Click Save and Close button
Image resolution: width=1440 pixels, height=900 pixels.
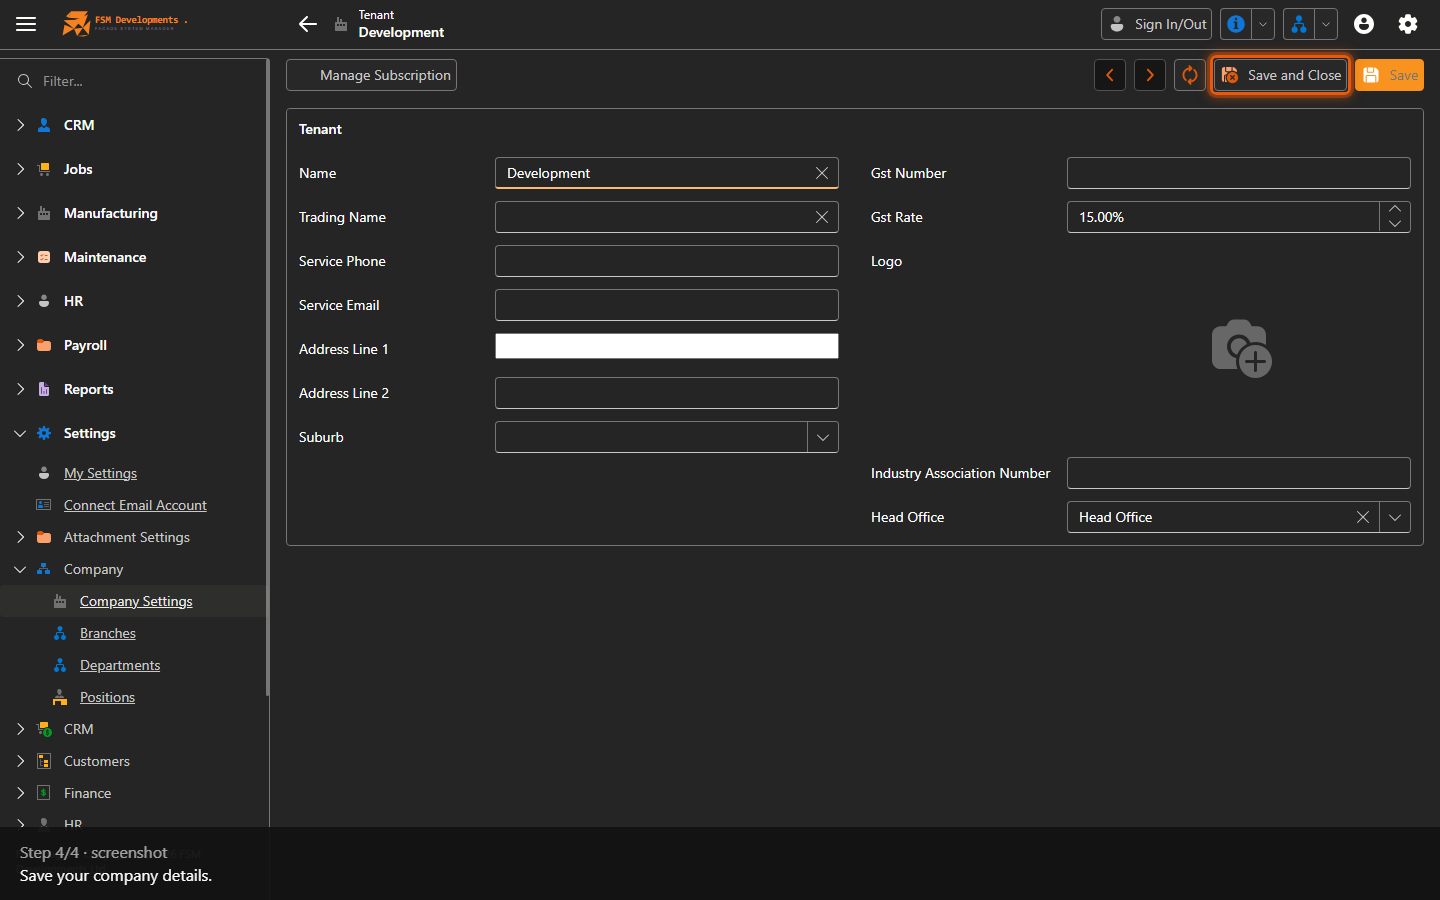click(x=1281, y=75)
